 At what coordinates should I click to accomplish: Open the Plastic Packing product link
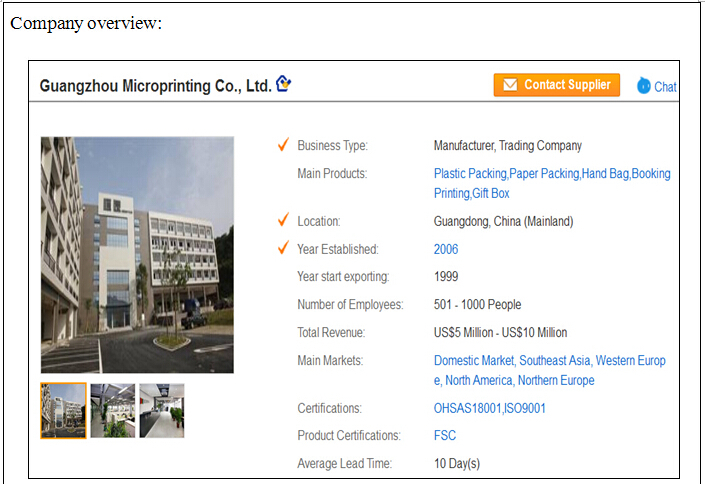click(x=469, y=173)
